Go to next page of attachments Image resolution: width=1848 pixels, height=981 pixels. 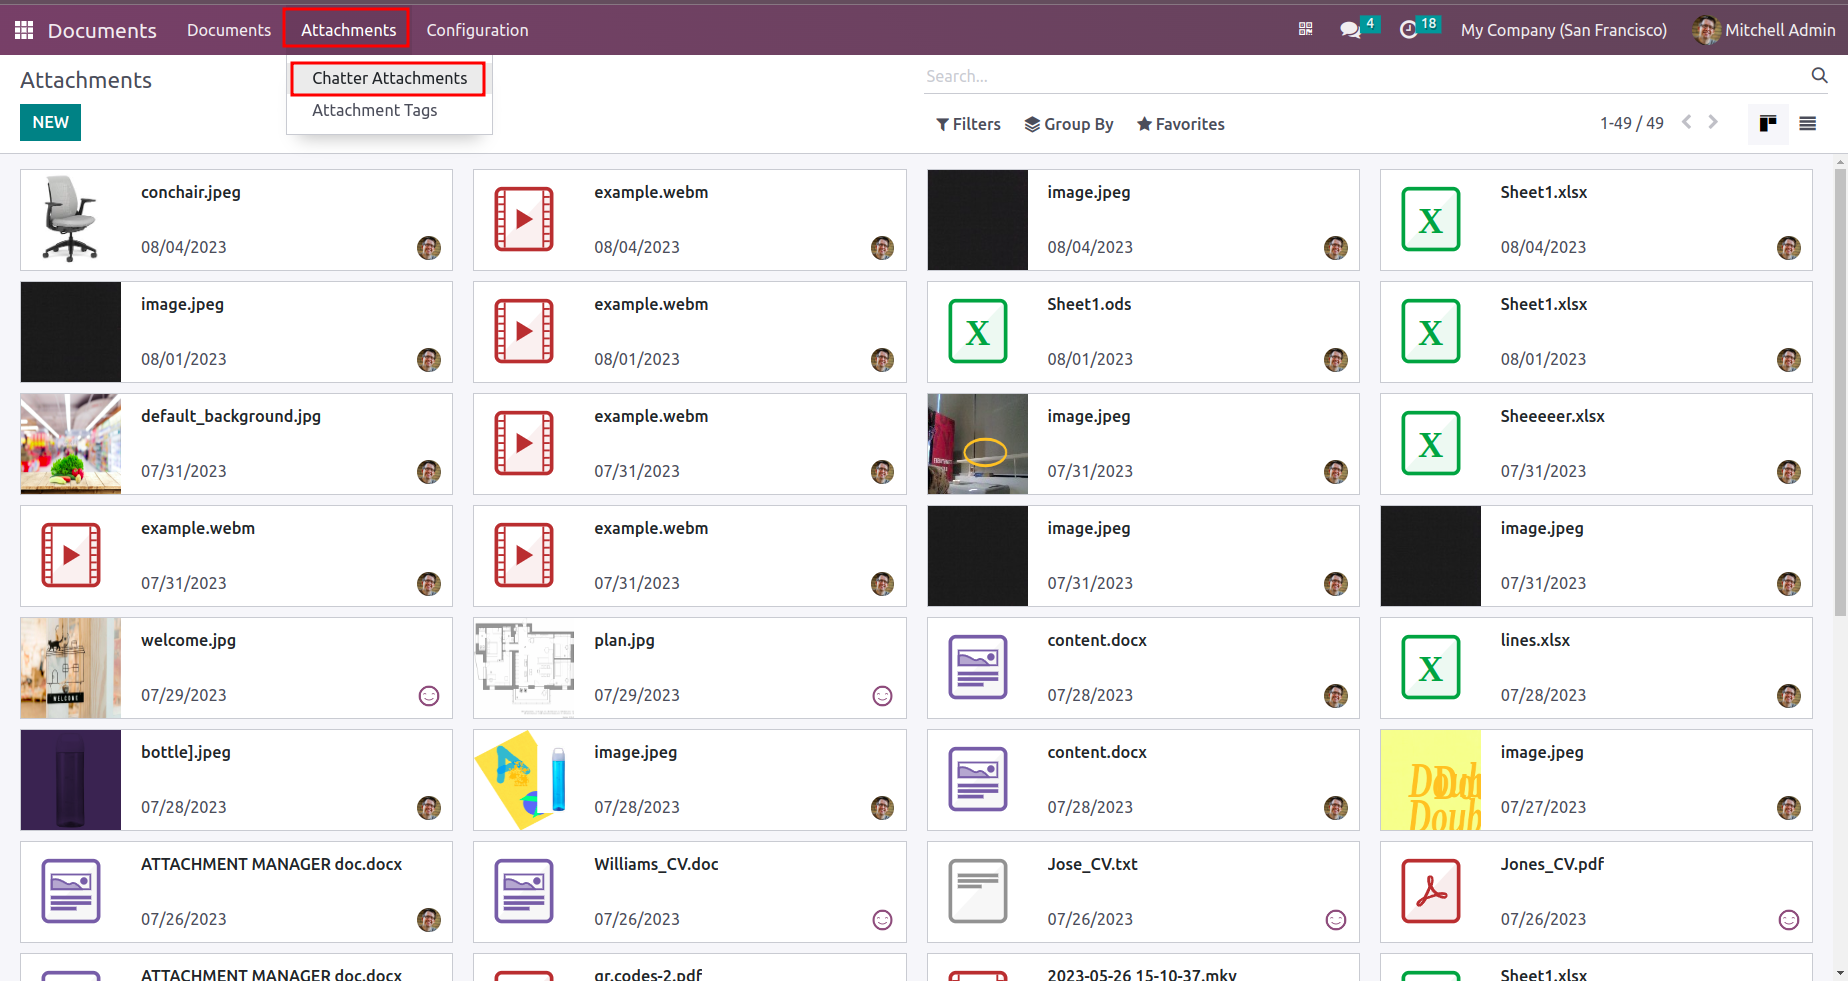[1713, 122]
